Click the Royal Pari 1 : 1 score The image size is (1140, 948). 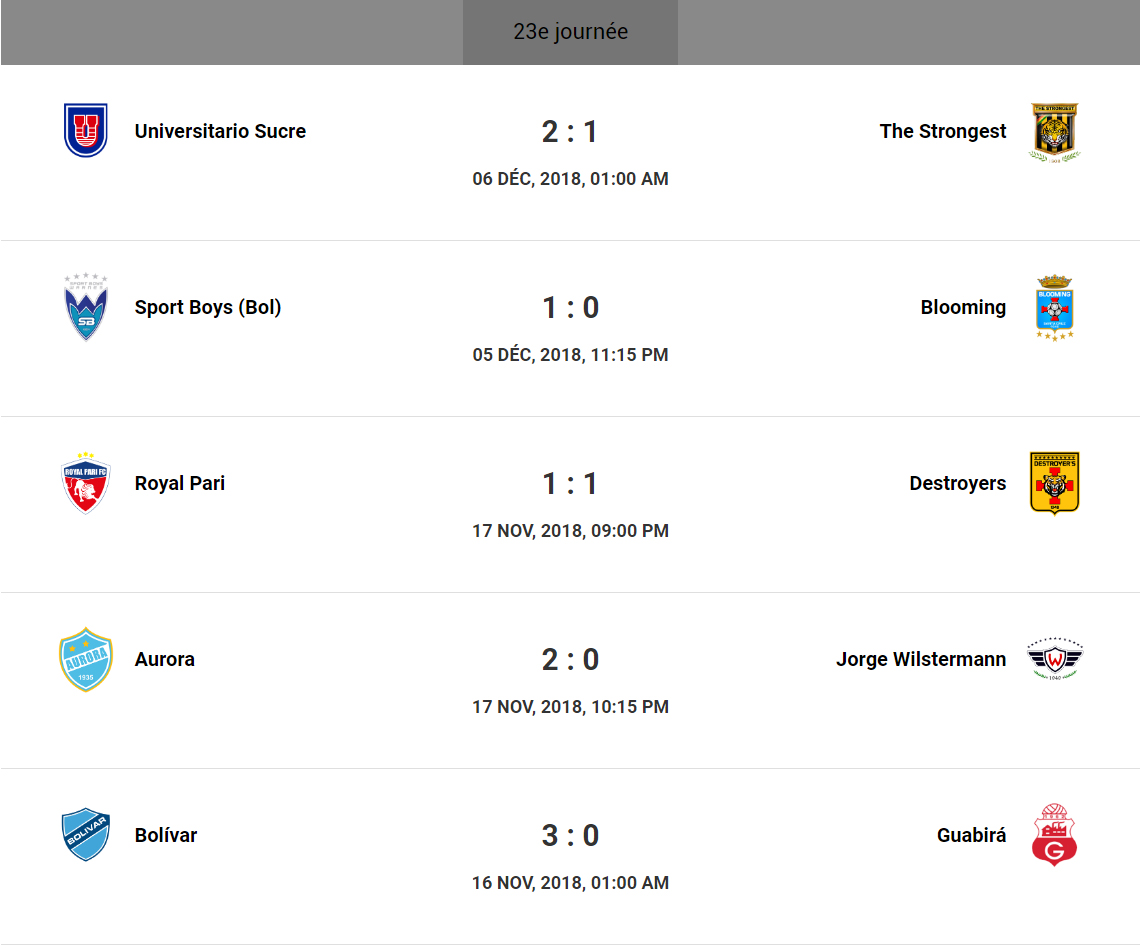(570, 484)
